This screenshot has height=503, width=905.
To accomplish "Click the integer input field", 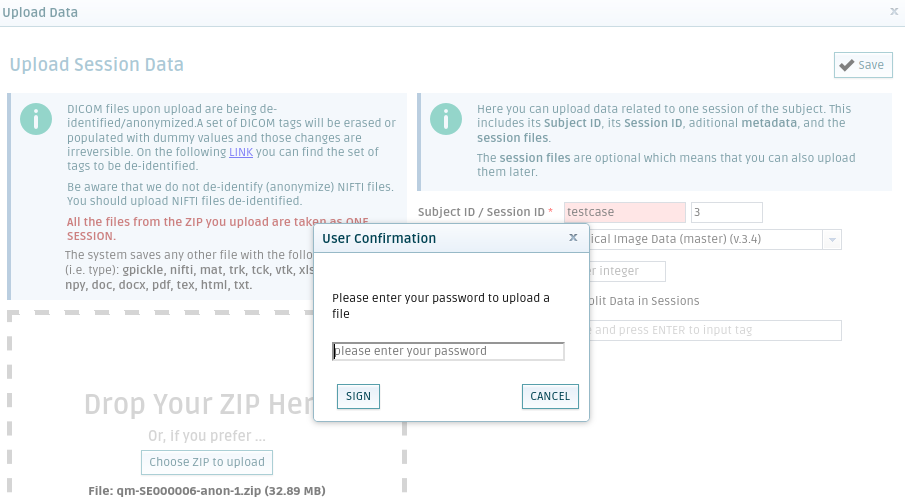I will tap(627, 271).
